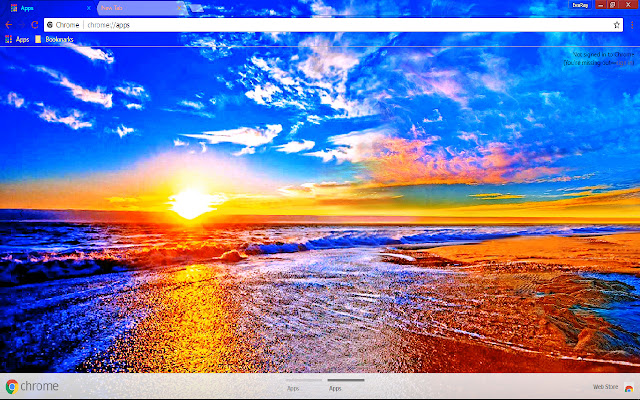Viewport: 640px width, 400px height.
Task: Click the Web Store icon
Action: pos(629,387)
